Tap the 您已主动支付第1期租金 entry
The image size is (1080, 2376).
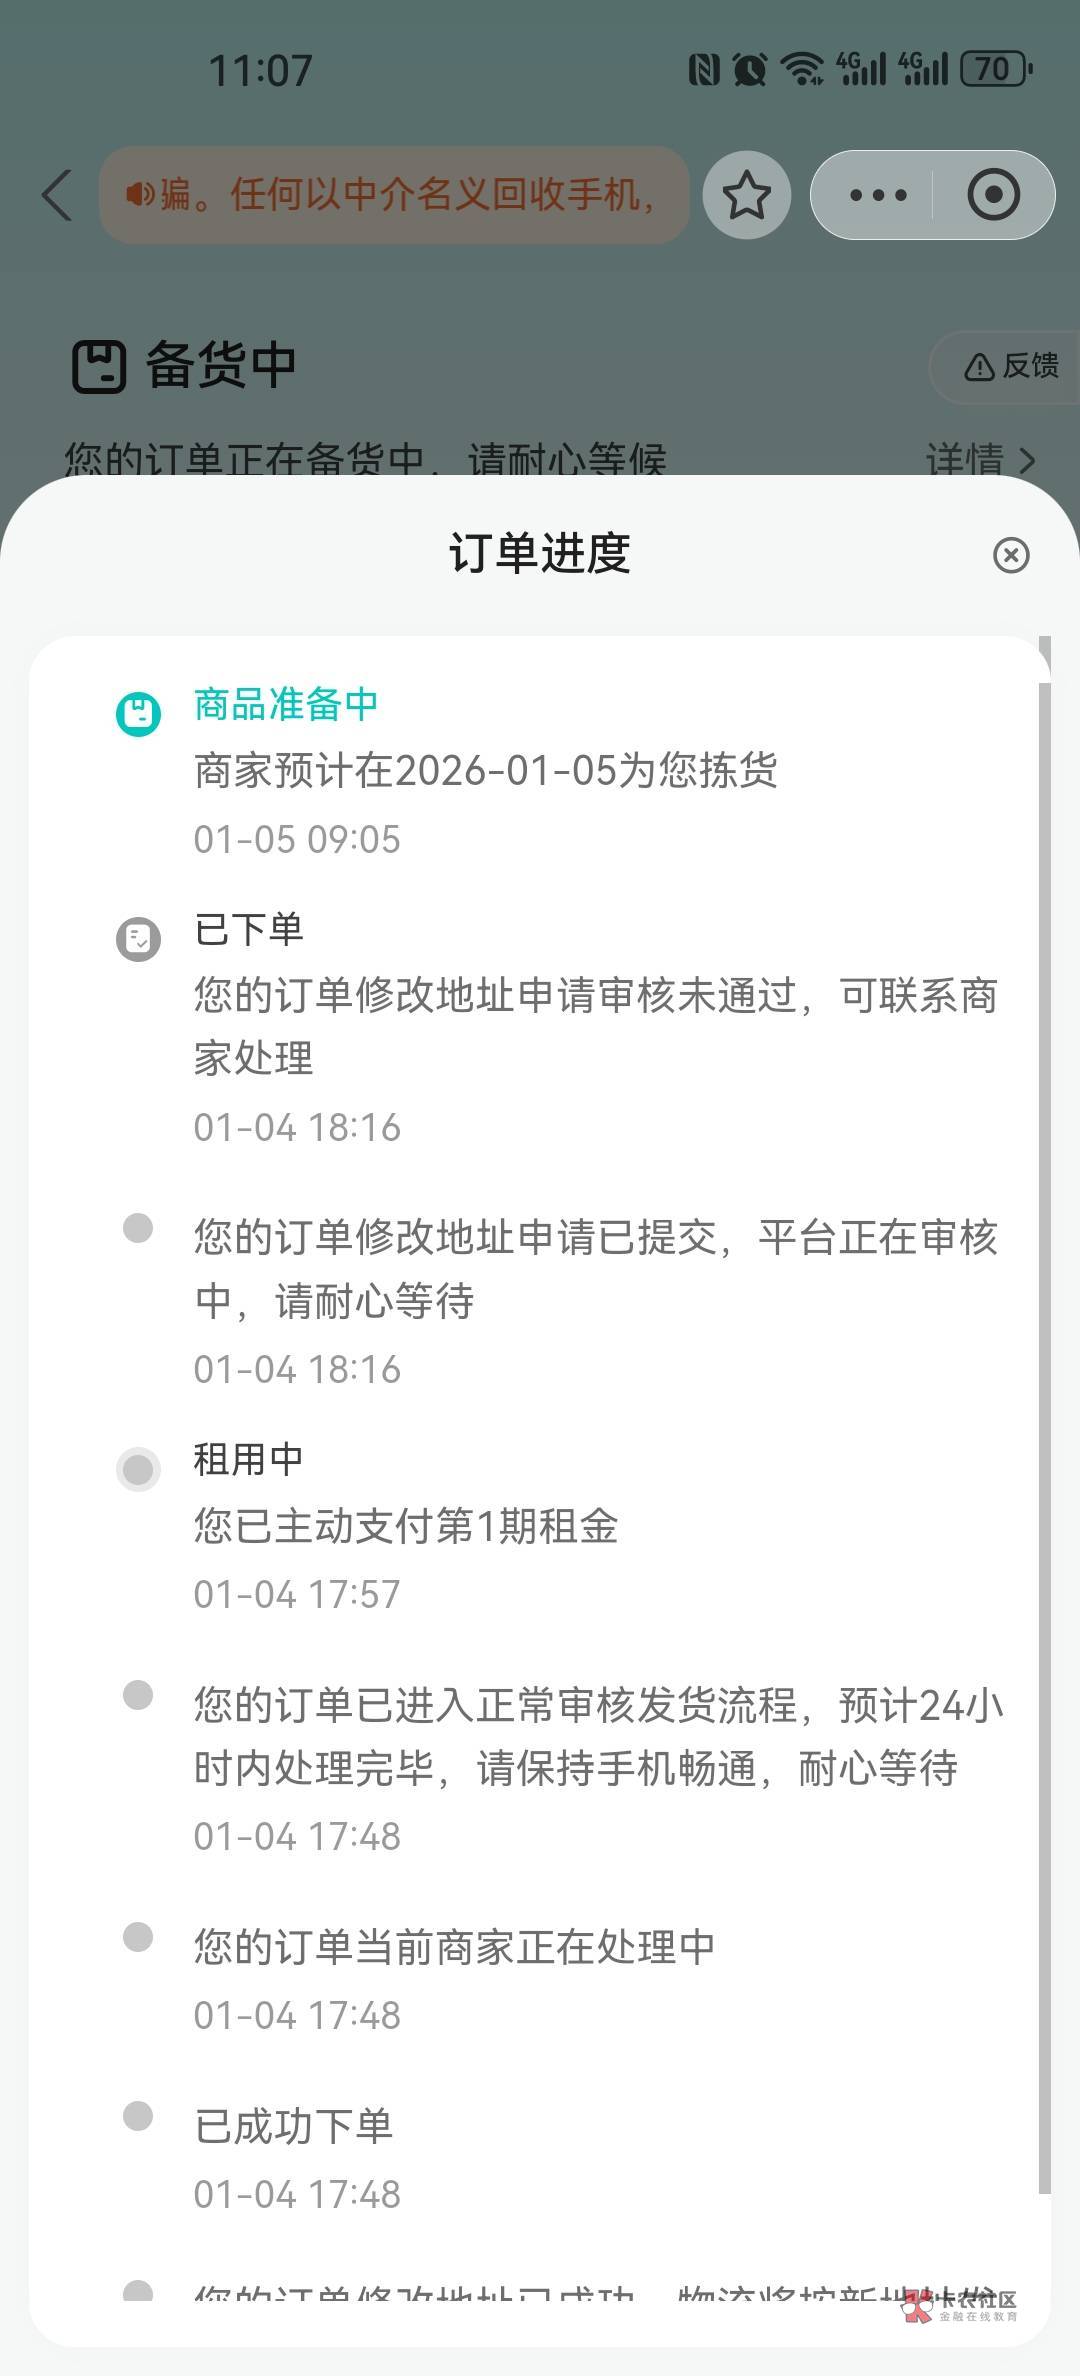click(405, 1527)
